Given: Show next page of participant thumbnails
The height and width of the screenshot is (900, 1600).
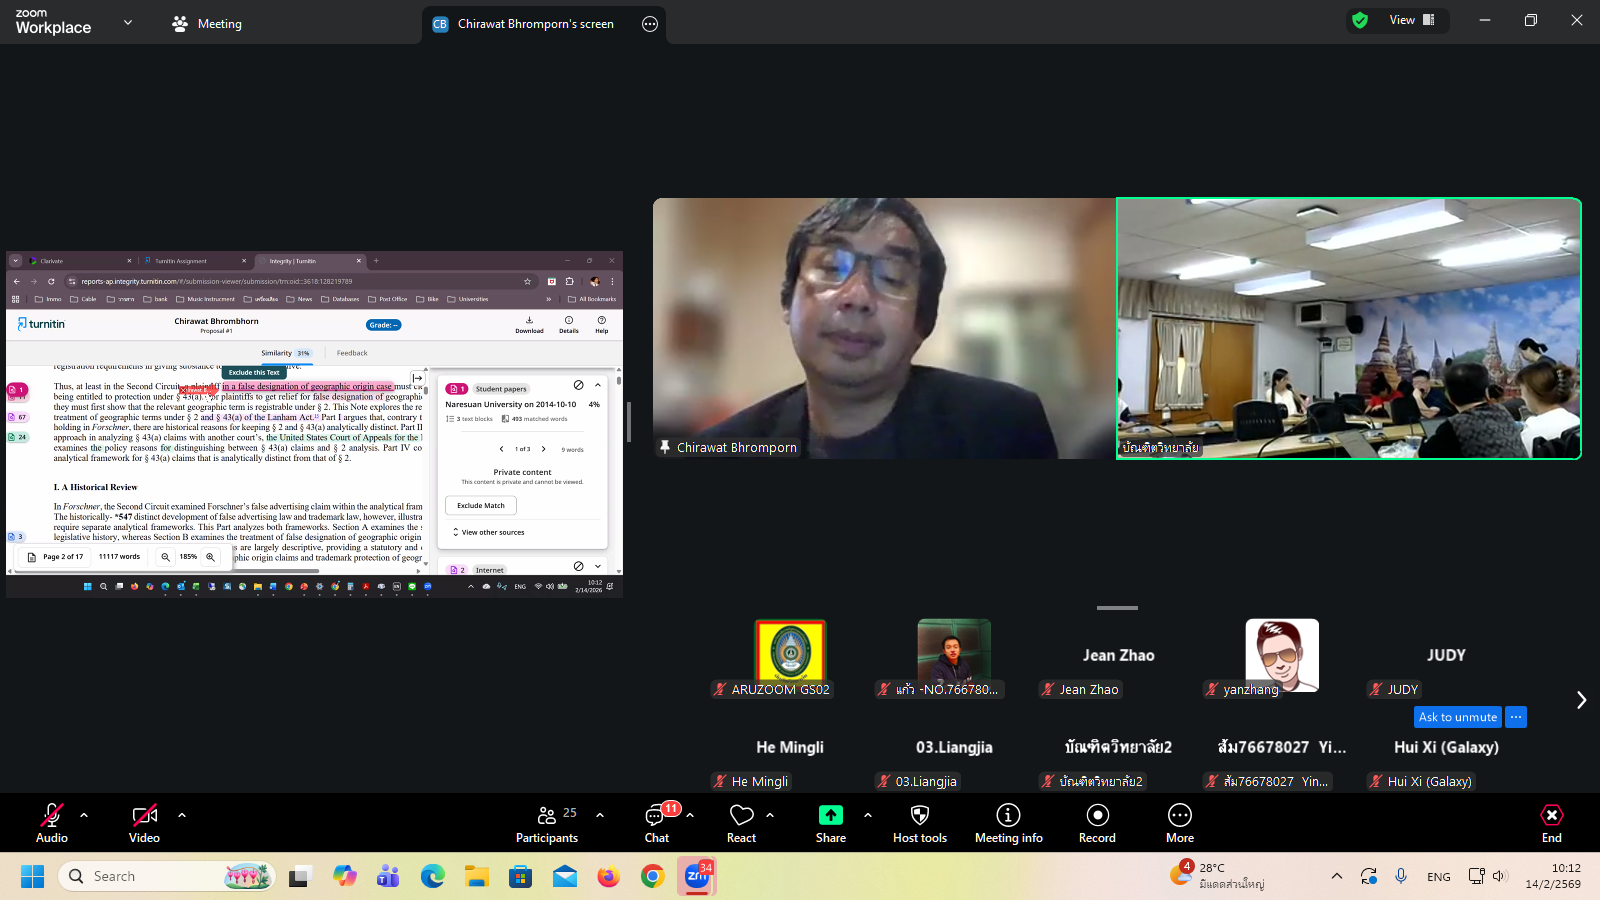Looking at the screenshot, I should (1581, 700).
